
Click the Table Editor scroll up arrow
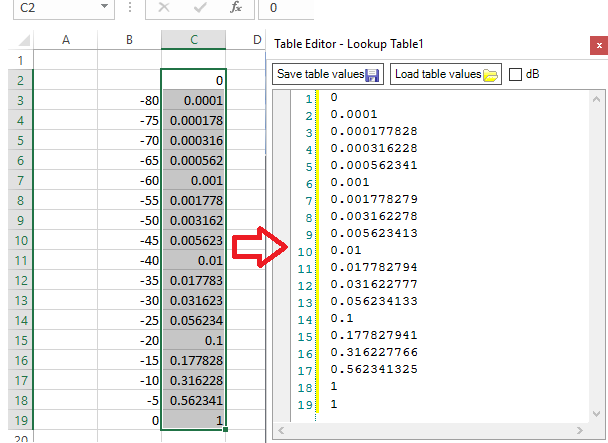click(x=596, y=99)
